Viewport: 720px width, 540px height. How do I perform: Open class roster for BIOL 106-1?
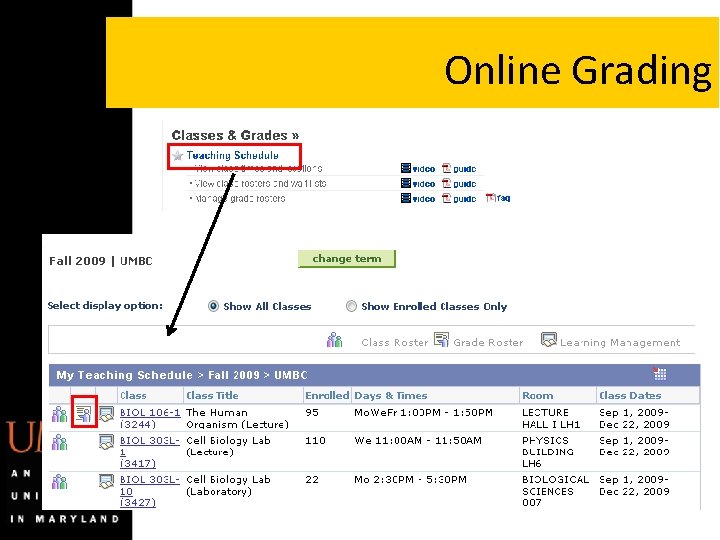[59, 414]
